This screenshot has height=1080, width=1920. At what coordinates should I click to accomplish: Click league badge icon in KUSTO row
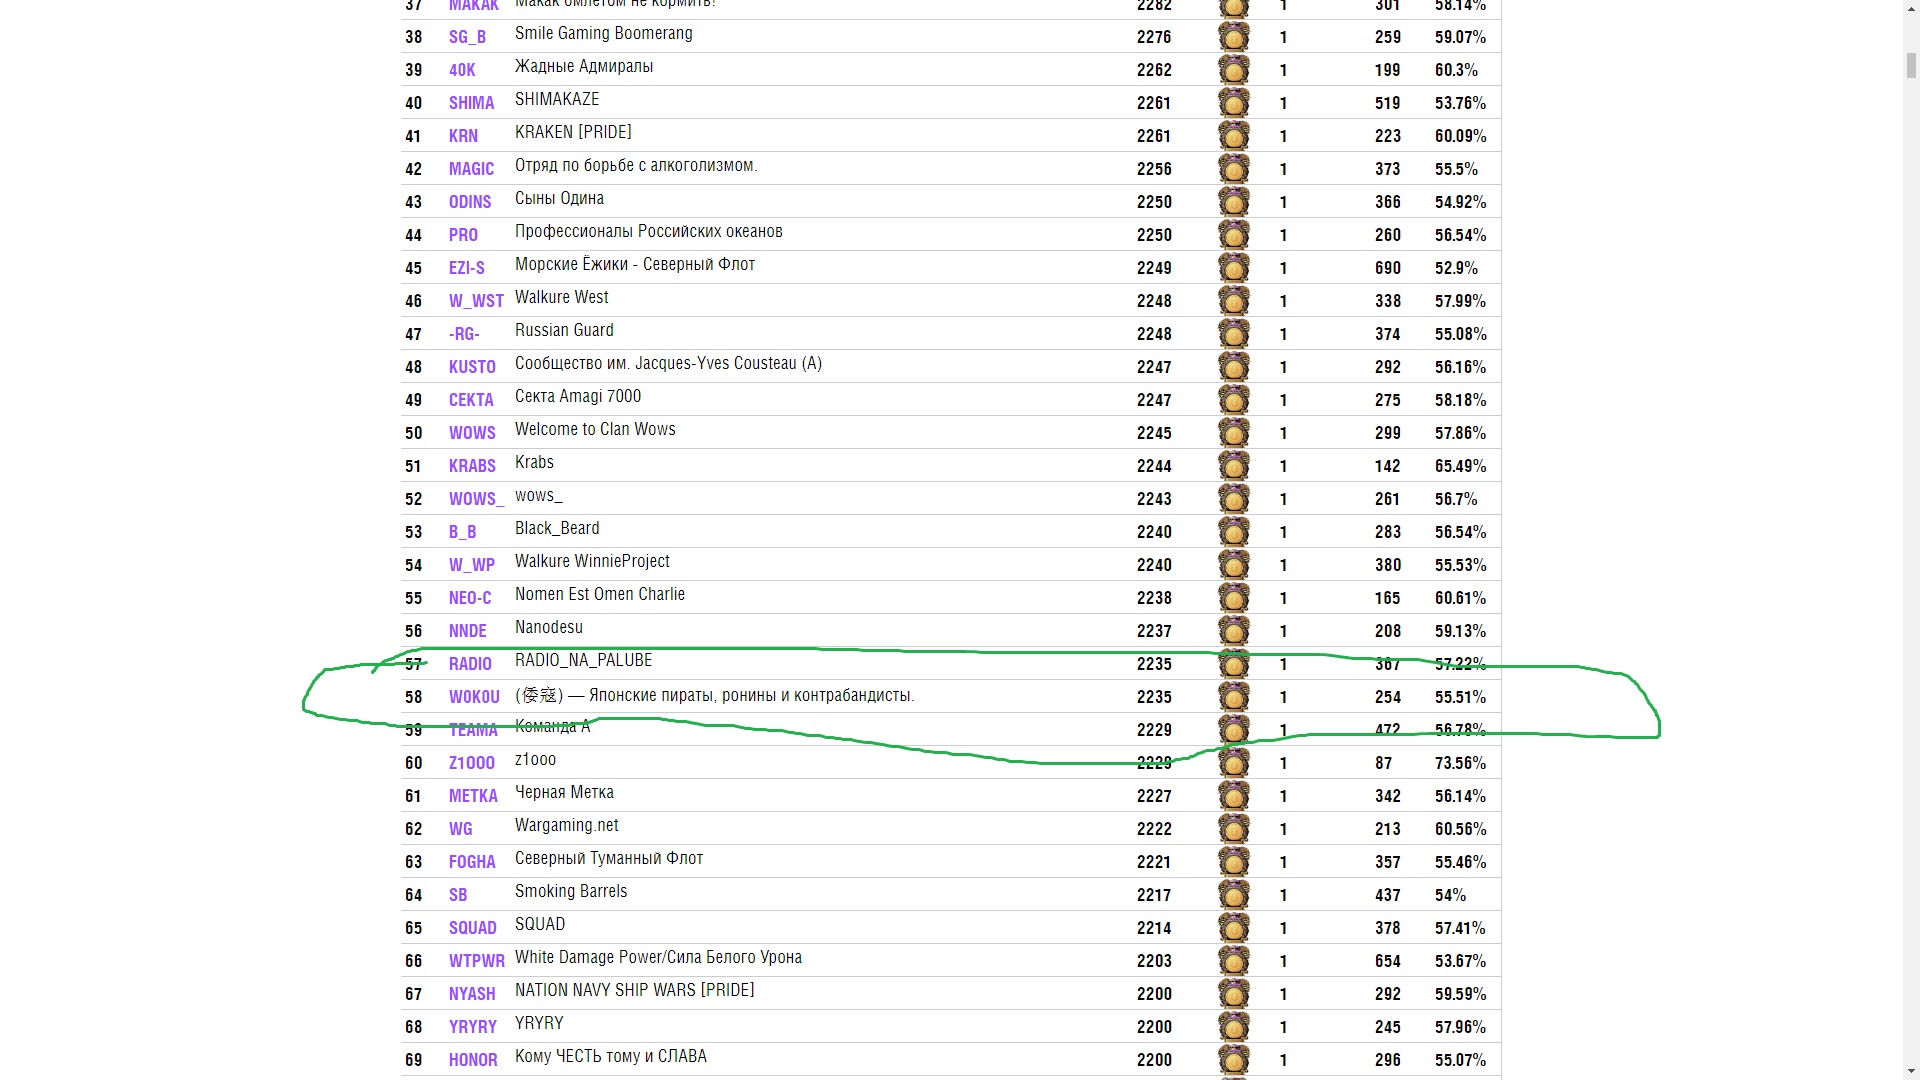[x=1234, y=367]
